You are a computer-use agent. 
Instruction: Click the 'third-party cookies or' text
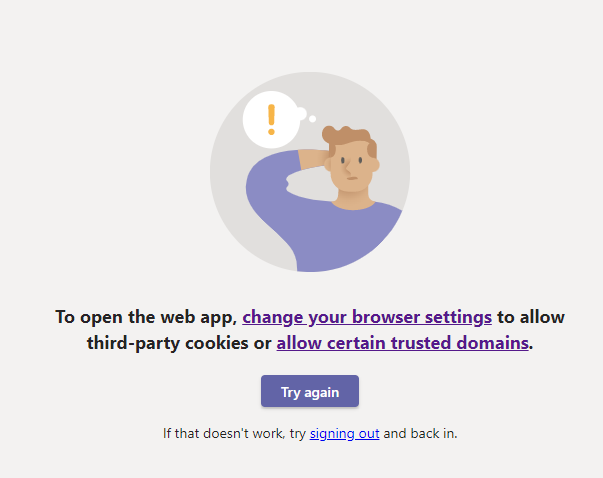(179, 343)
